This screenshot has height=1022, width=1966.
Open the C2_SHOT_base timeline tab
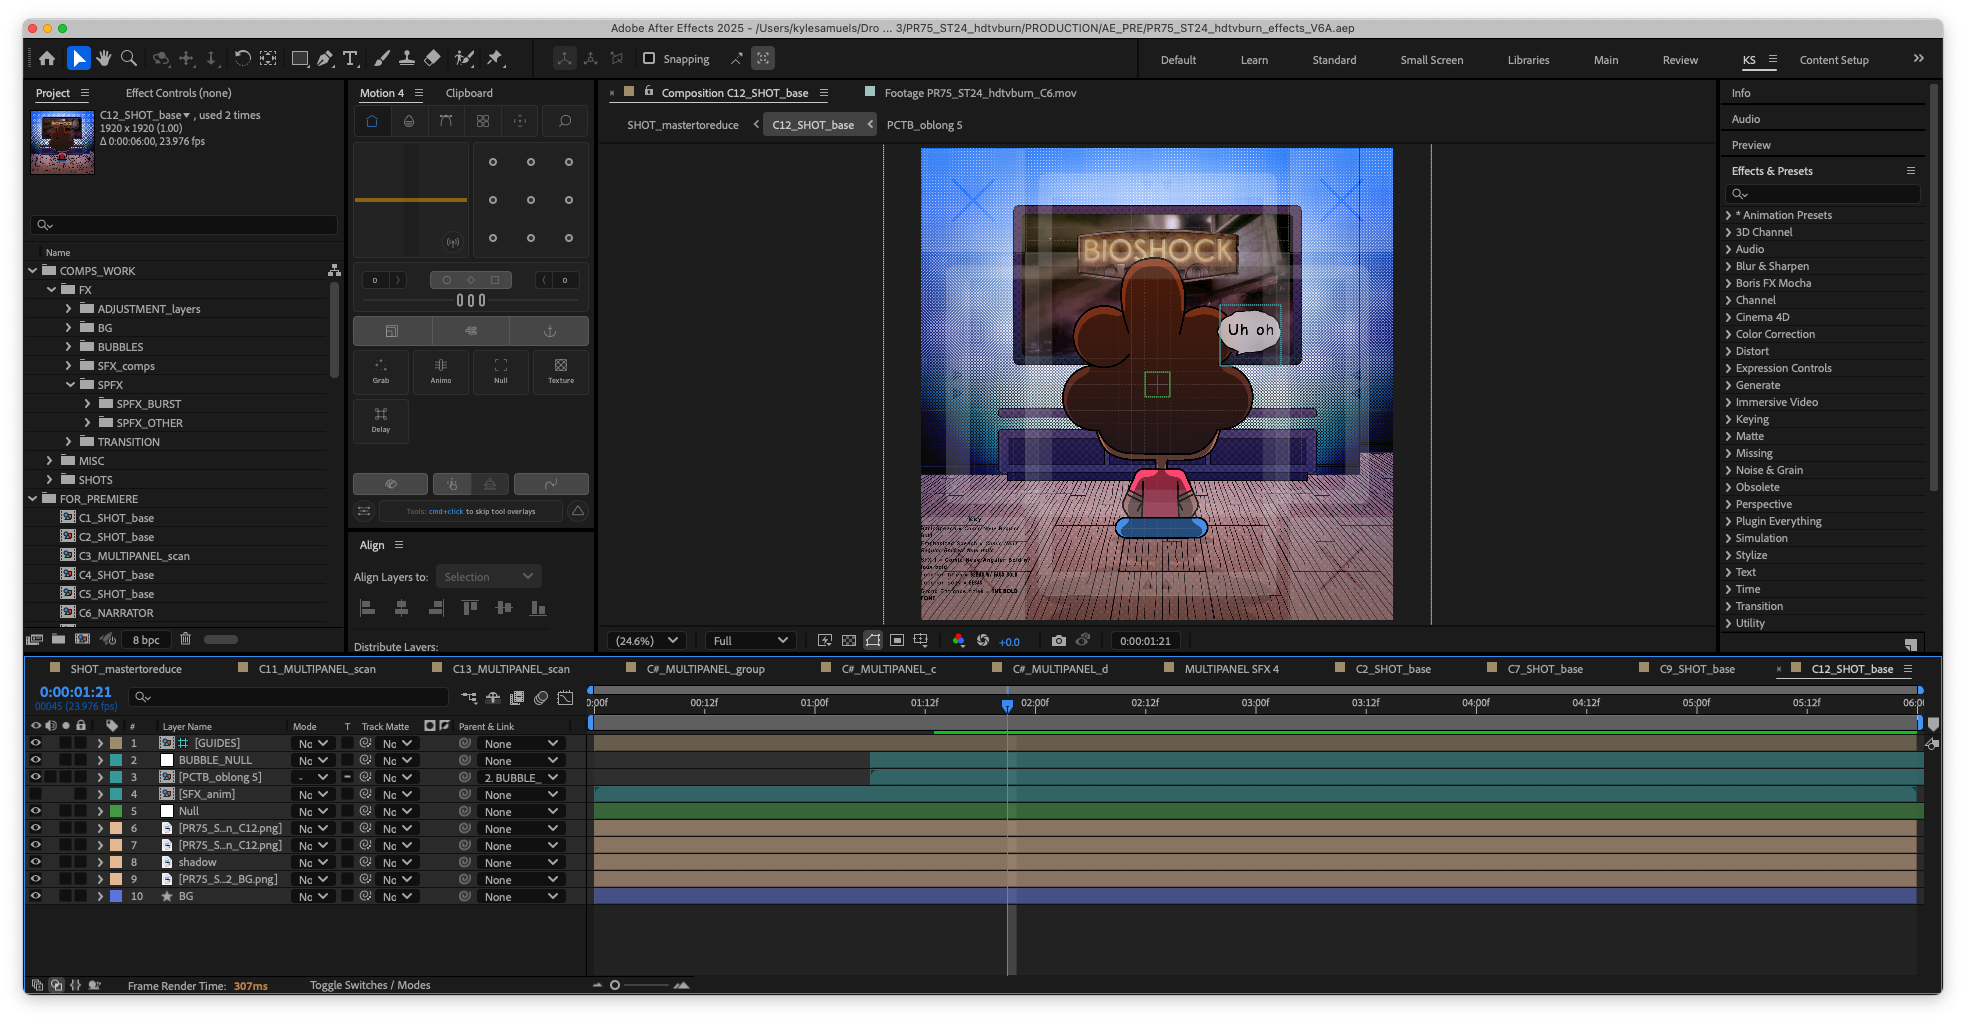tap(1393, 669)
